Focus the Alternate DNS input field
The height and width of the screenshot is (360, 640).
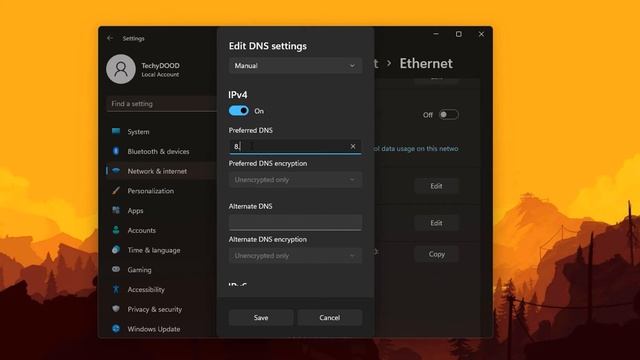pyautogui.click(x=295, y=222)
